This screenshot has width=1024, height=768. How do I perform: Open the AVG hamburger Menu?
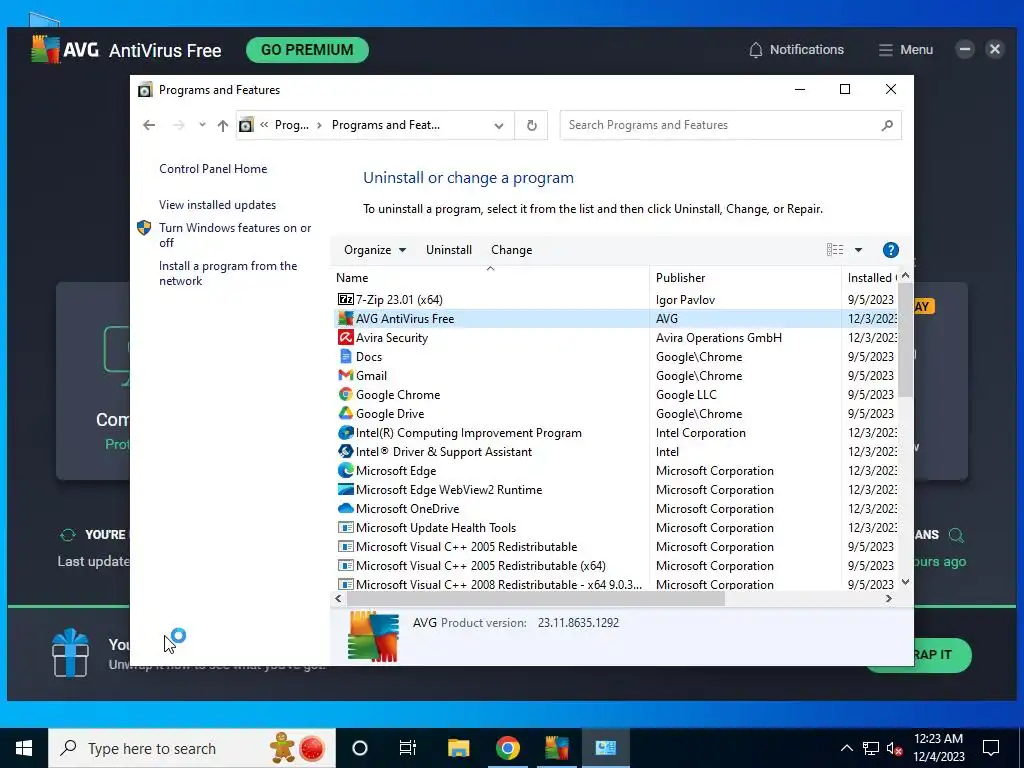click(905, 50)
